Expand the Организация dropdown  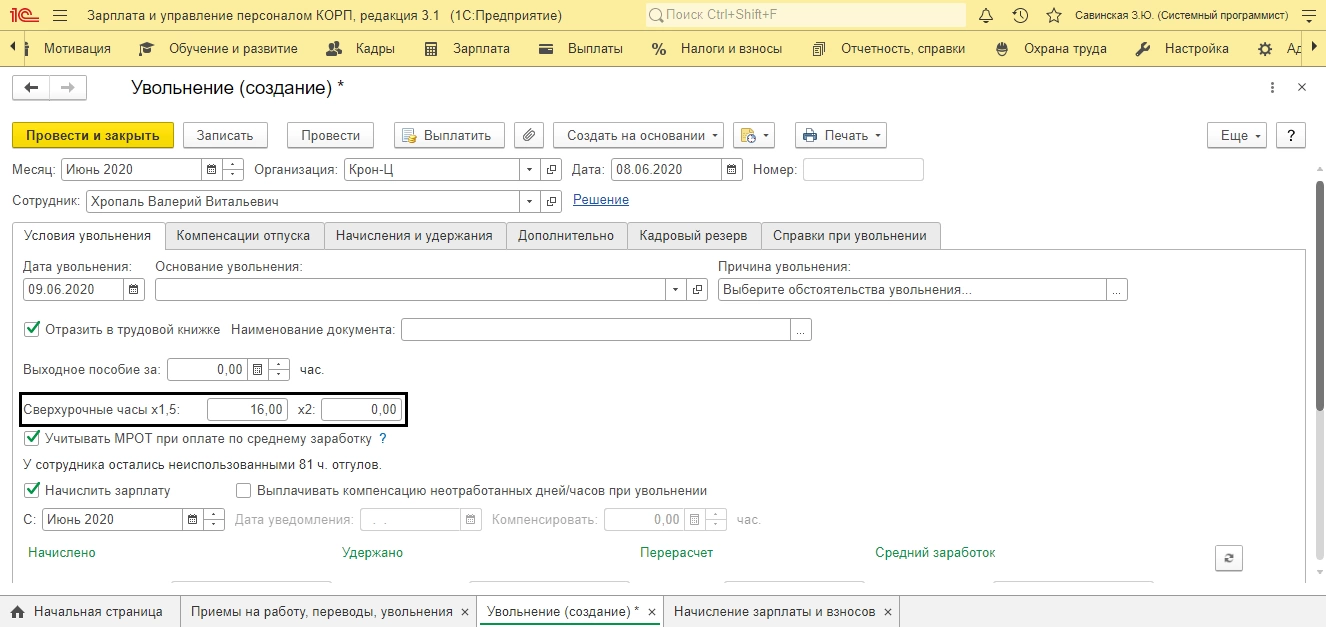pos(530,170)
